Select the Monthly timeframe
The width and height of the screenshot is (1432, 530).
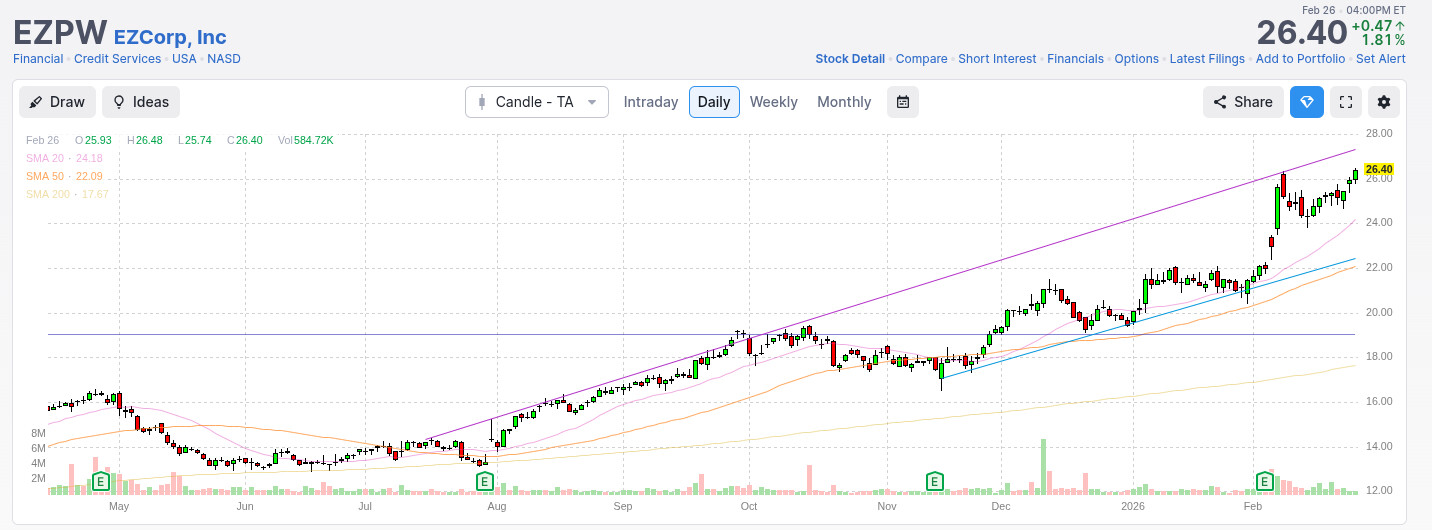click(844, 102)
